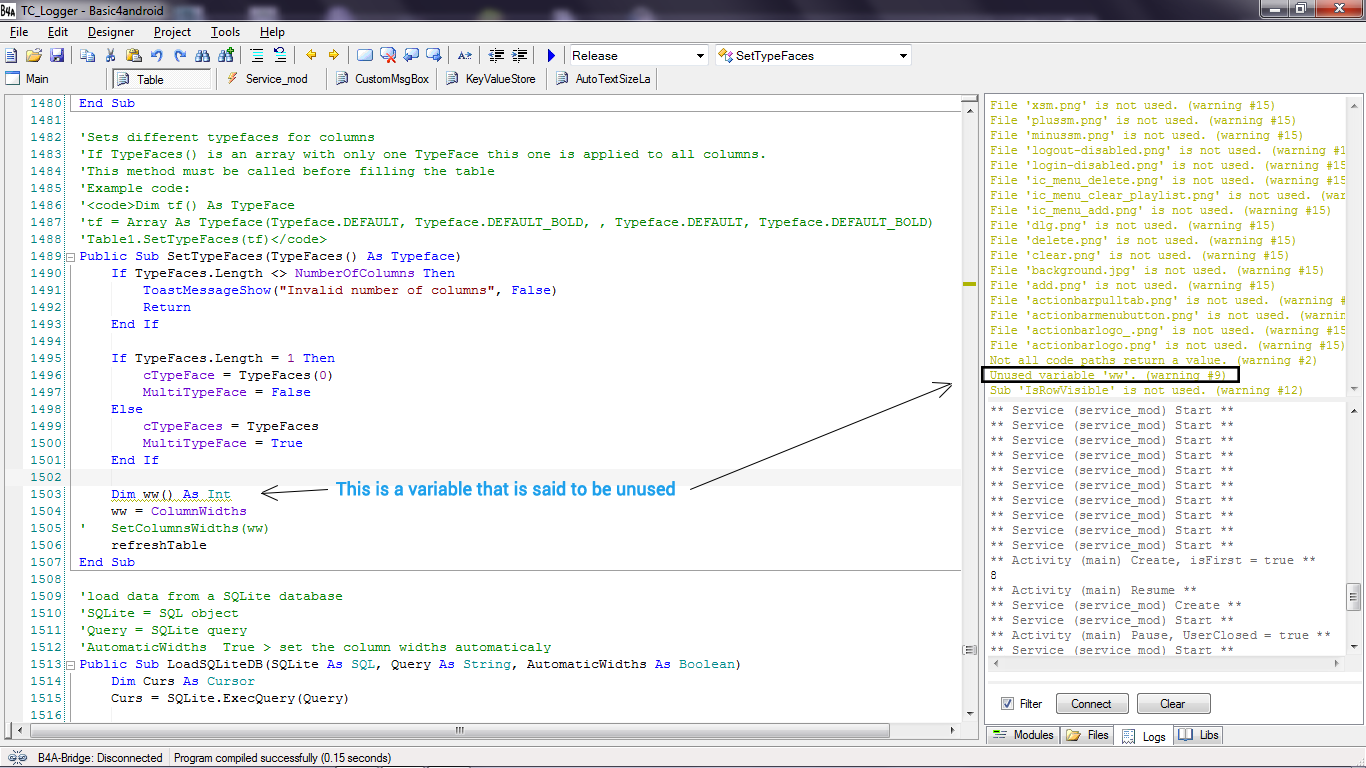This screenshot has height=768, width=1366.
Task: Click the Save file toolbar icon
Action: click(x=57, y=56)
